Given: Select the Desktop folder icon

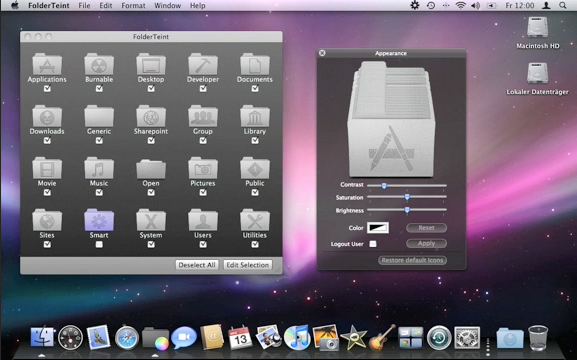Looking at the screenshot, I should click(x=151, y=64).
